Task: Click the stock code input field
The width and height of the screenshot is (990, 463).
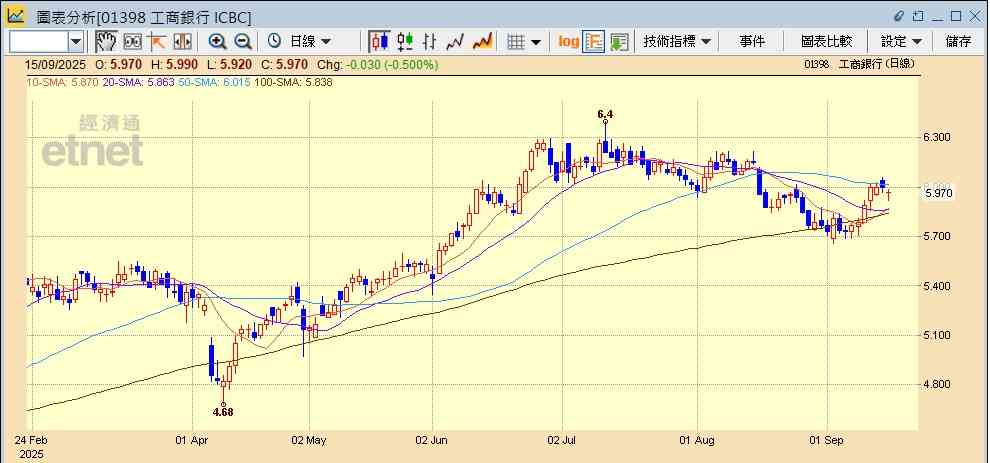Action: pos(39,42)
